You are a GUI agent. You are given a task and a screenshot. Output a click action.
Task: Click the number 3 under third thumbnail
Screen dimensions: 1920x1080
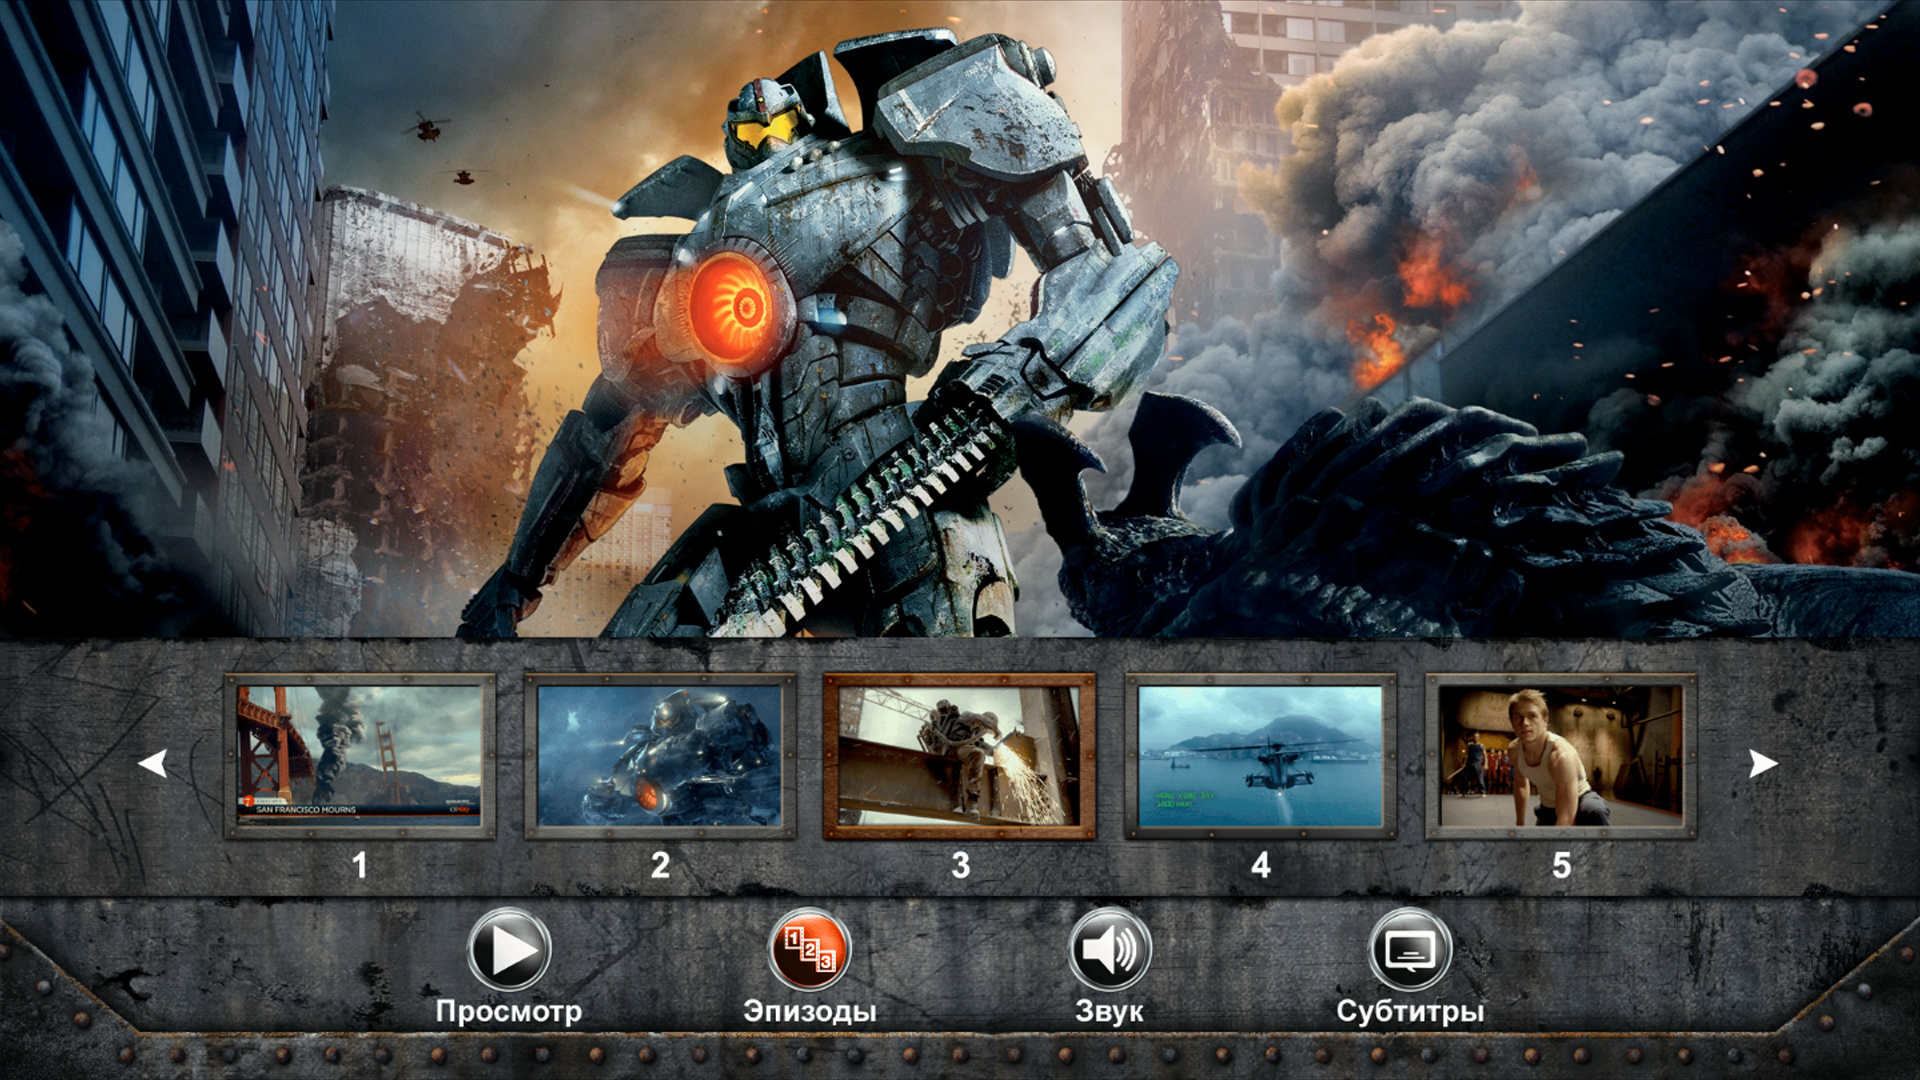pyautogui.click(x=961, y=865)
